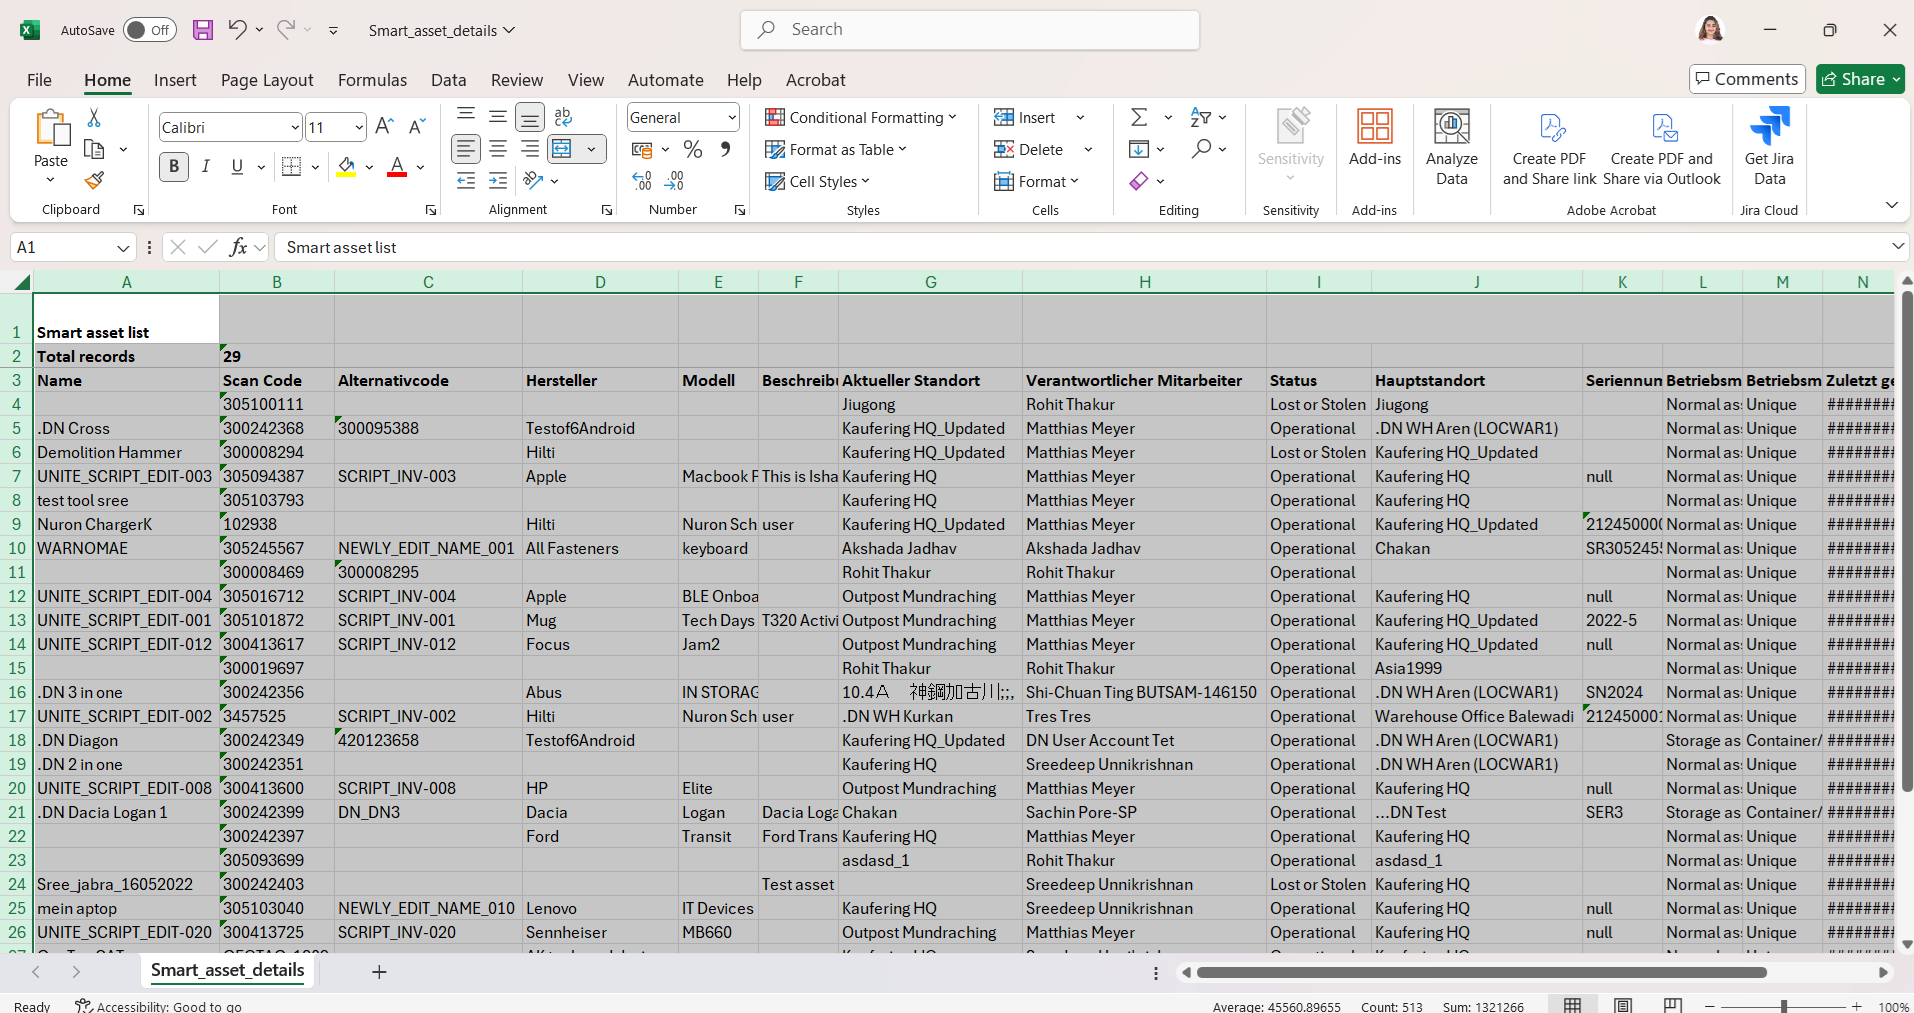
Task: Click the Percent Style icon
Action: 692,150
